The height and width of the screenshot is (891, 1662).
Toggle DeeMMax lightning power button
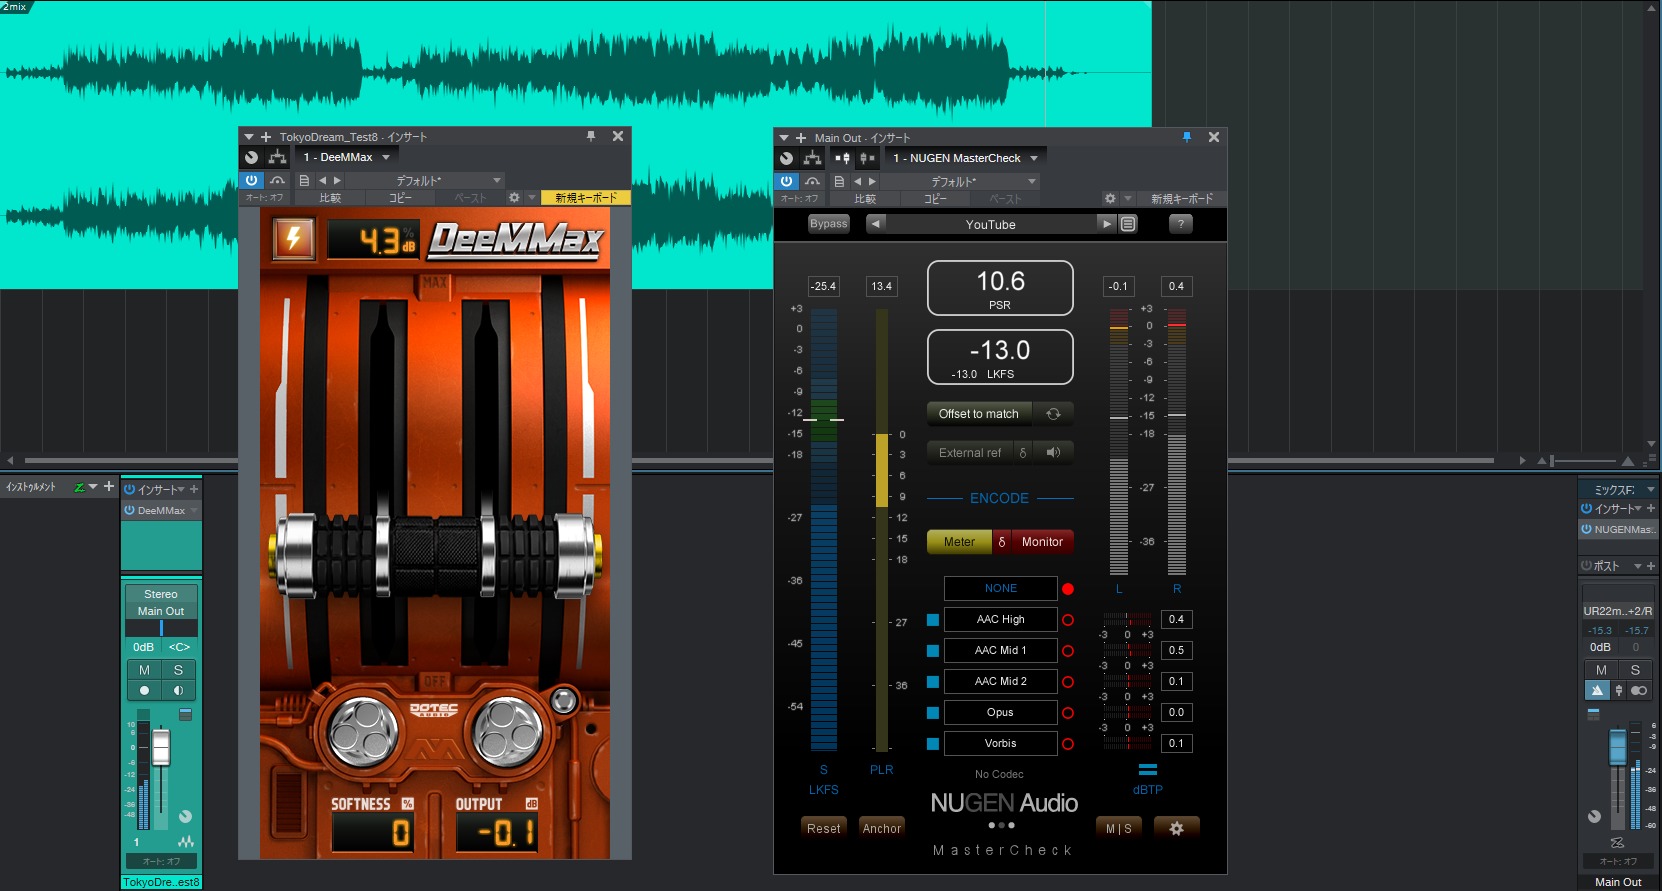point(294,238)
